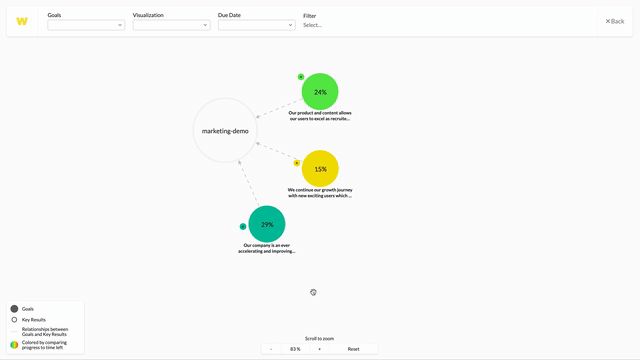
Task: Click the Key Results hollow circle legend icon
Action: coord(14,320)
